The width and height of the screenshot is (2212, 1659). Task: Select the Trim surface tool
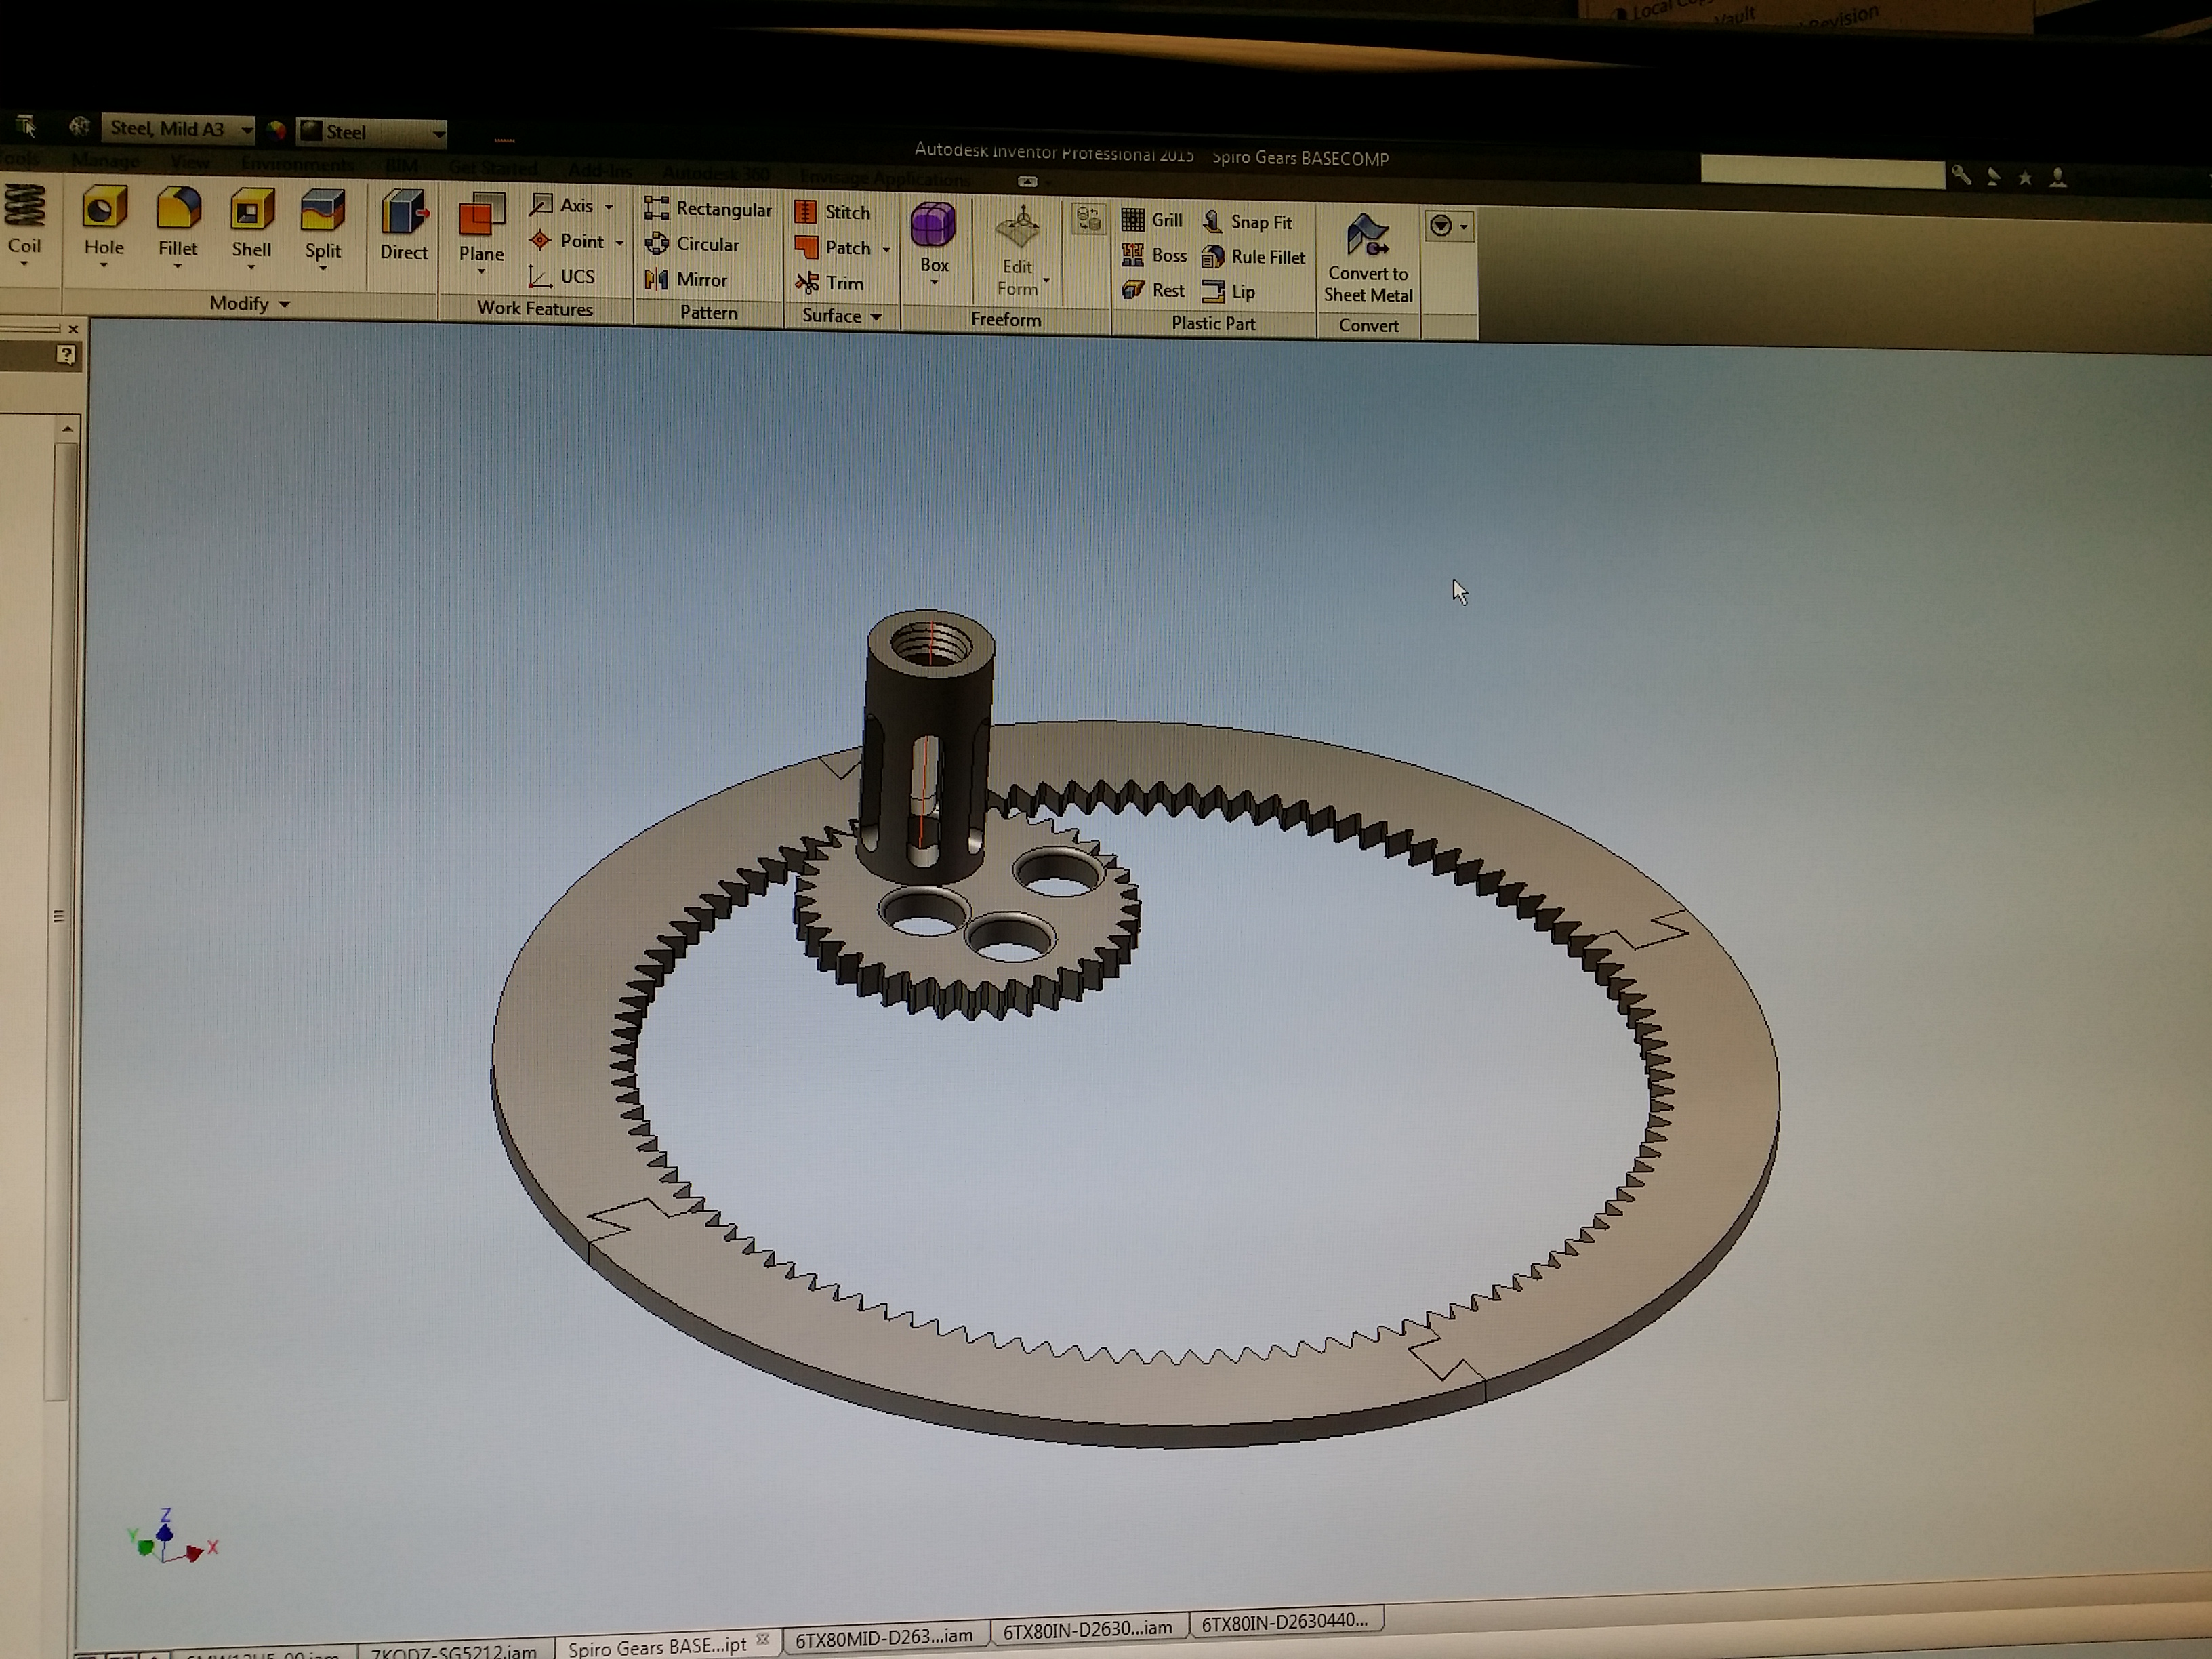829,283
